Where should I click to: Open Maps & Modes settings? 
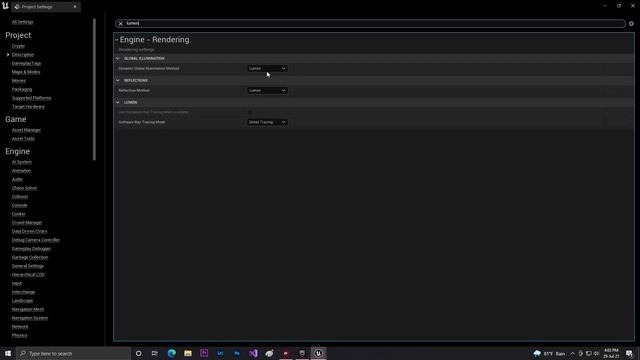point(26,72)
